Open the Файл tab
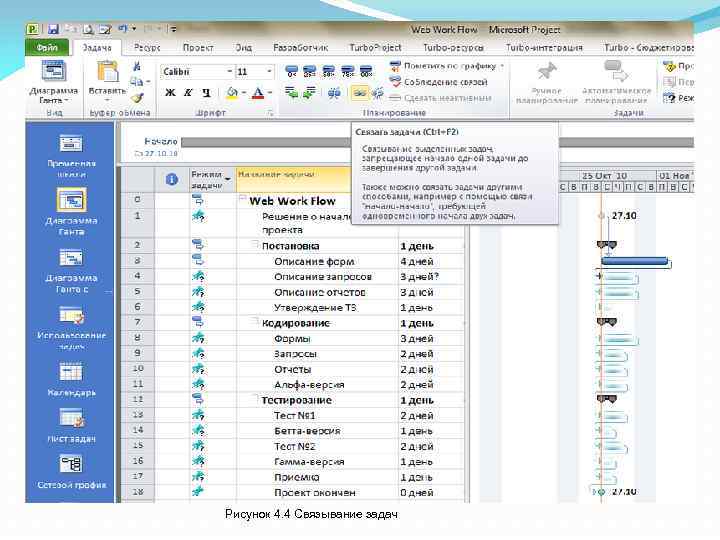Viewport: 720px width, 540px height. pyautogui.click(x=47, y=47)
